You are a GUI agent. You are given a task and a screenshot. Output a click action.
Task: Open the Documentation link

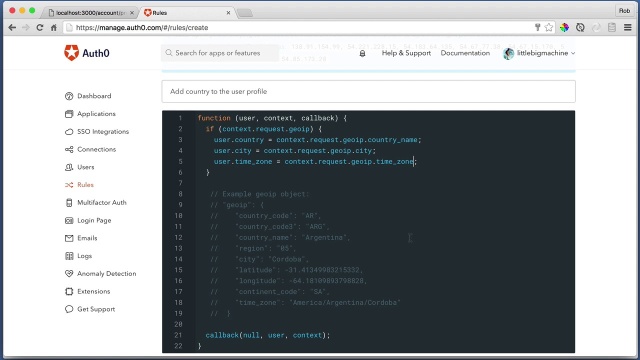point(465,53)
